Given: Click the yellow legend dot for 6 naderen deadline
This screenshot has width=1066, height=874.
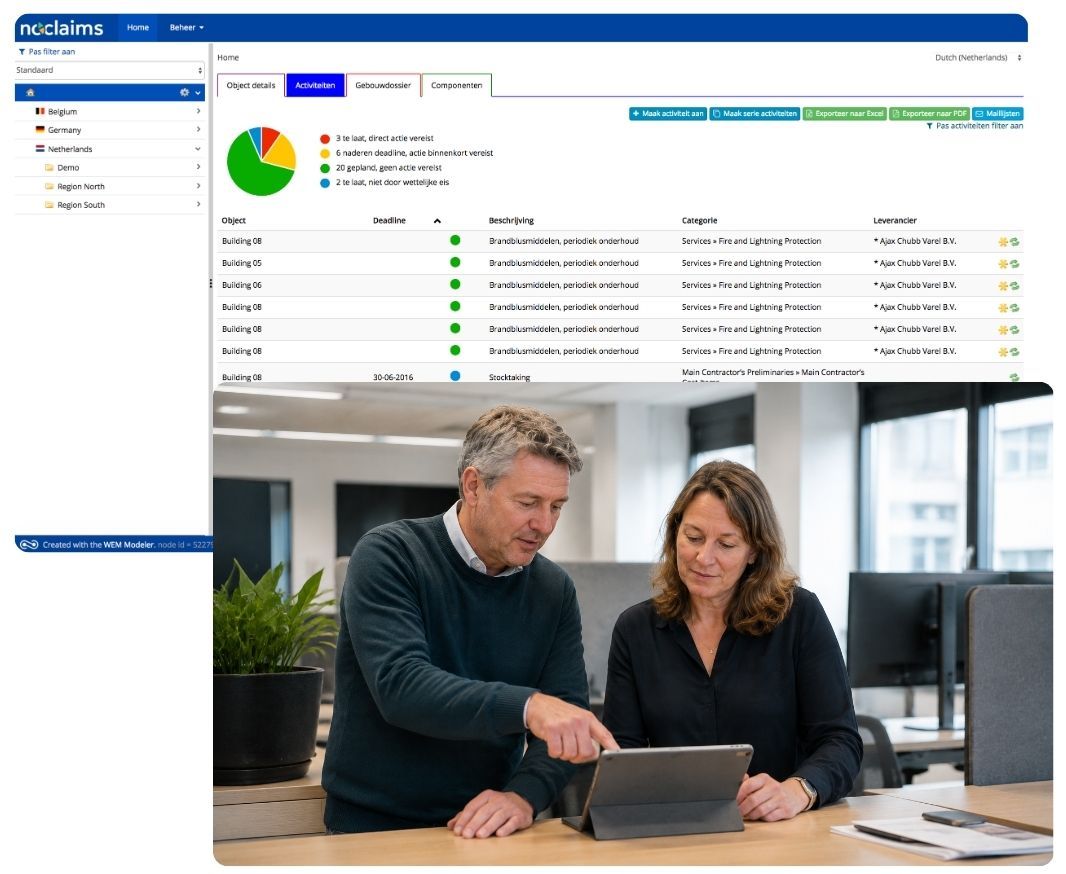Looking at the screenshot, I should click(x=325, y=154).
